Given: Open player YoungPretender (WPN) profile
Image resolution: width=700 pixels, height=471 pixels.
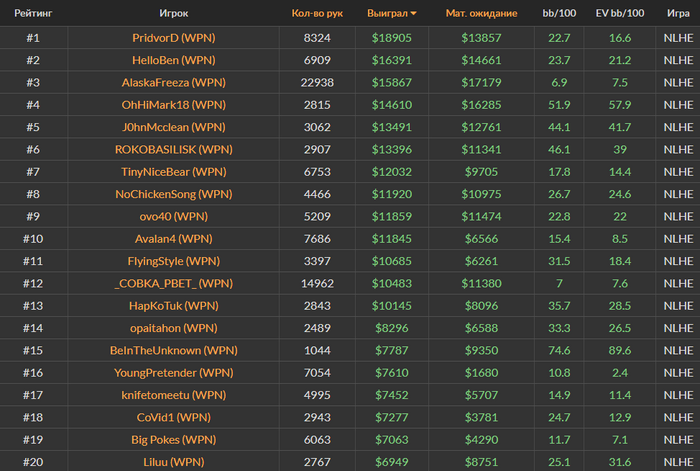Looking at the screenshot, I should [174, 373].
